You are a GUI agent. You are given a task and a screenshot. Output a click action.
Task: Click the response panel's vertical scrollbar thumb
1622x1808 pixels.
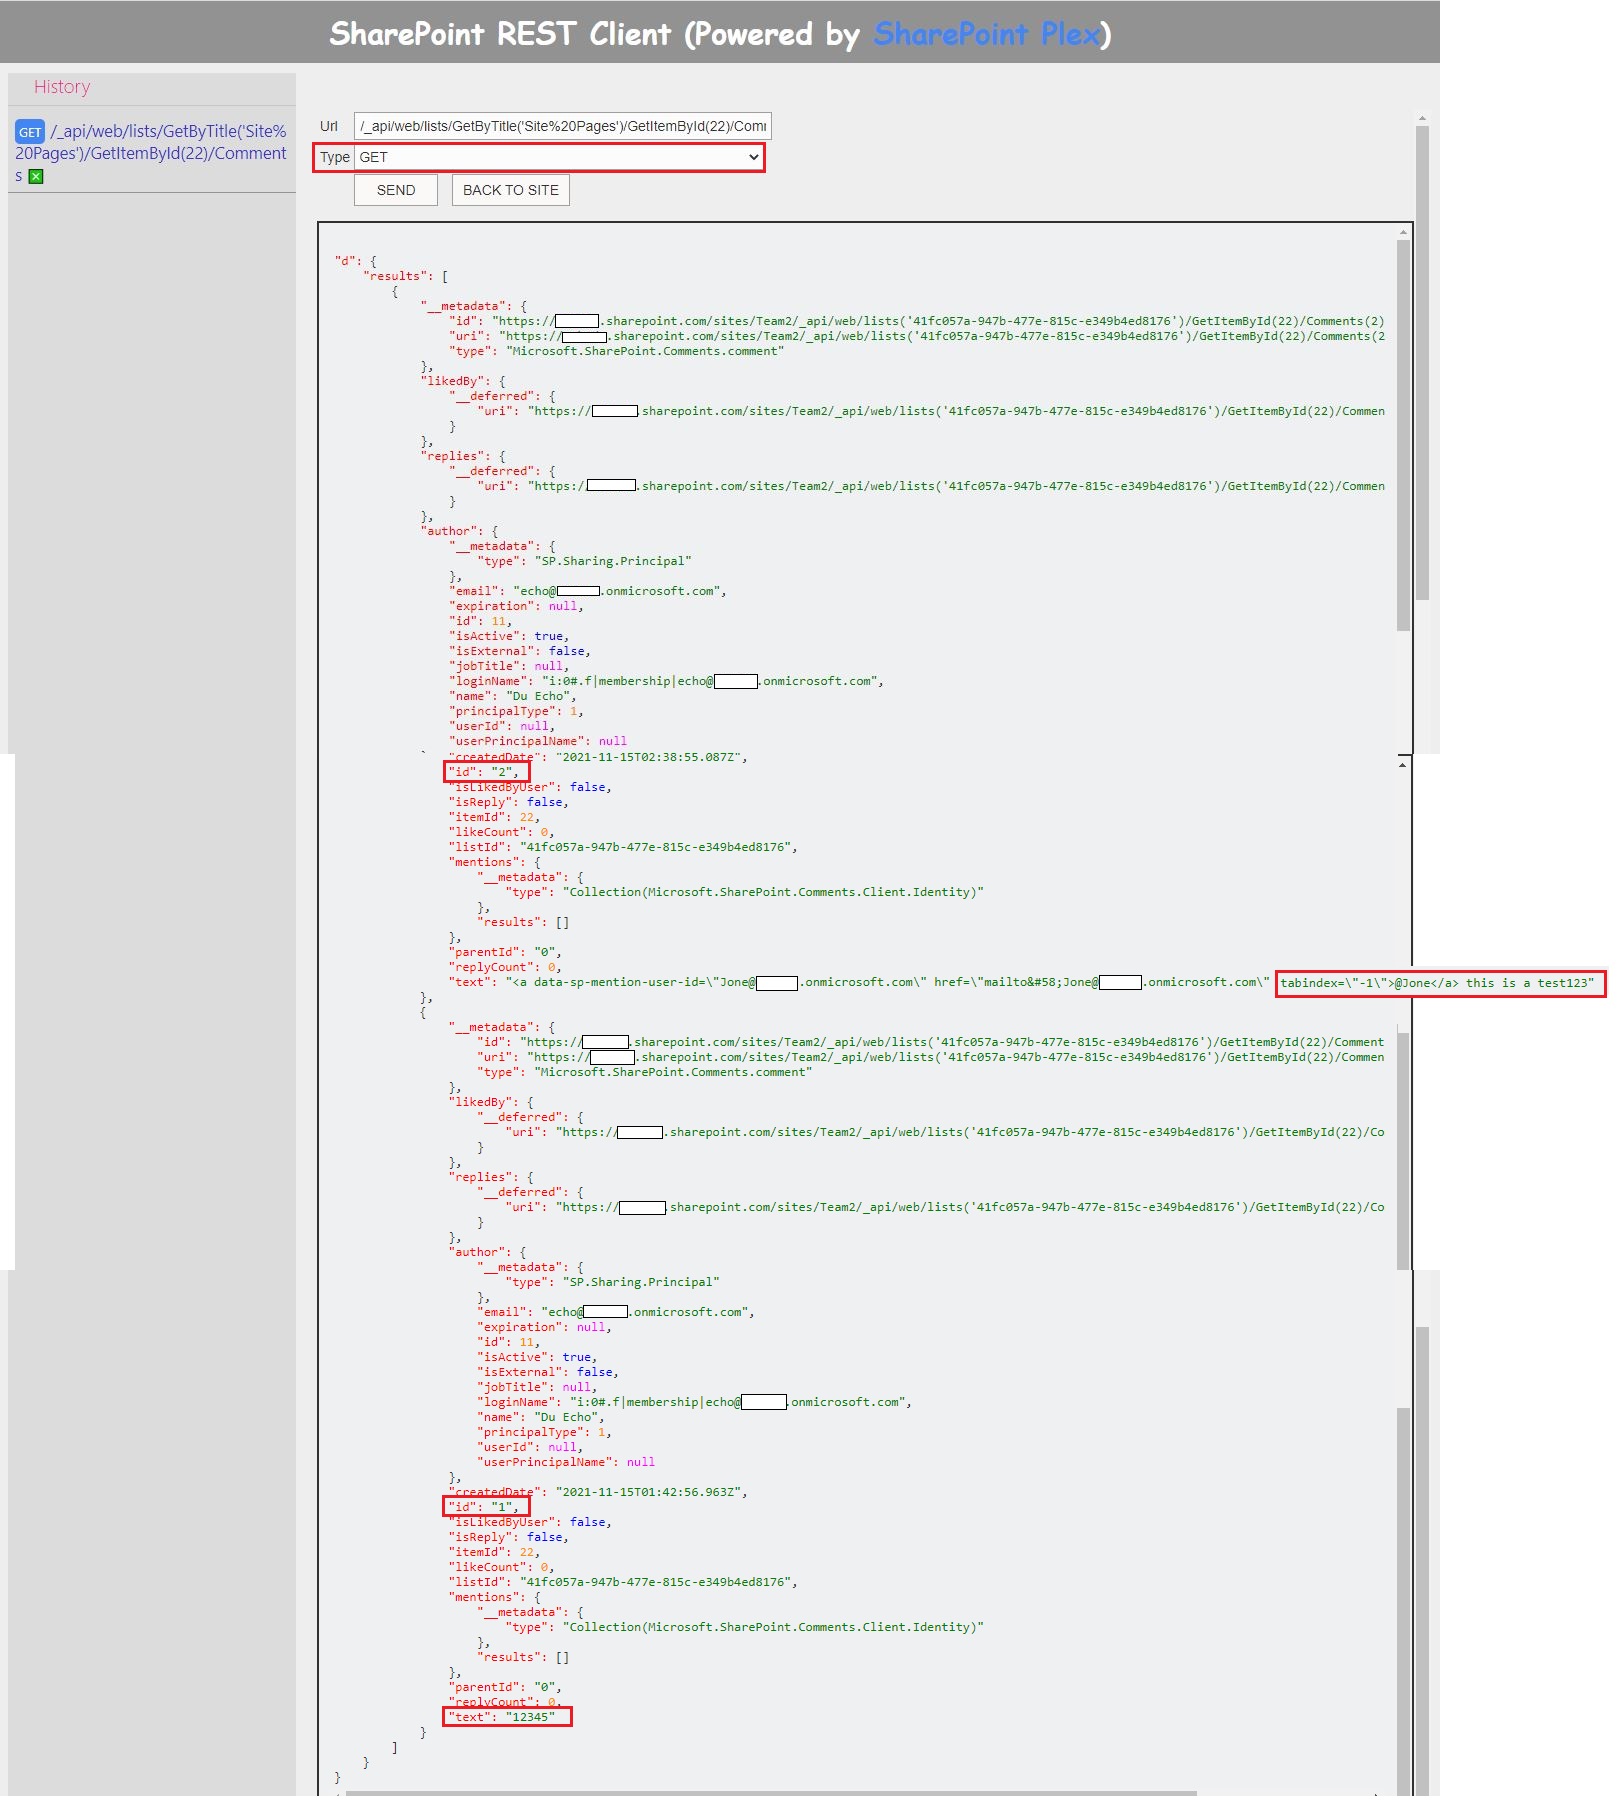coord(1403,435)
